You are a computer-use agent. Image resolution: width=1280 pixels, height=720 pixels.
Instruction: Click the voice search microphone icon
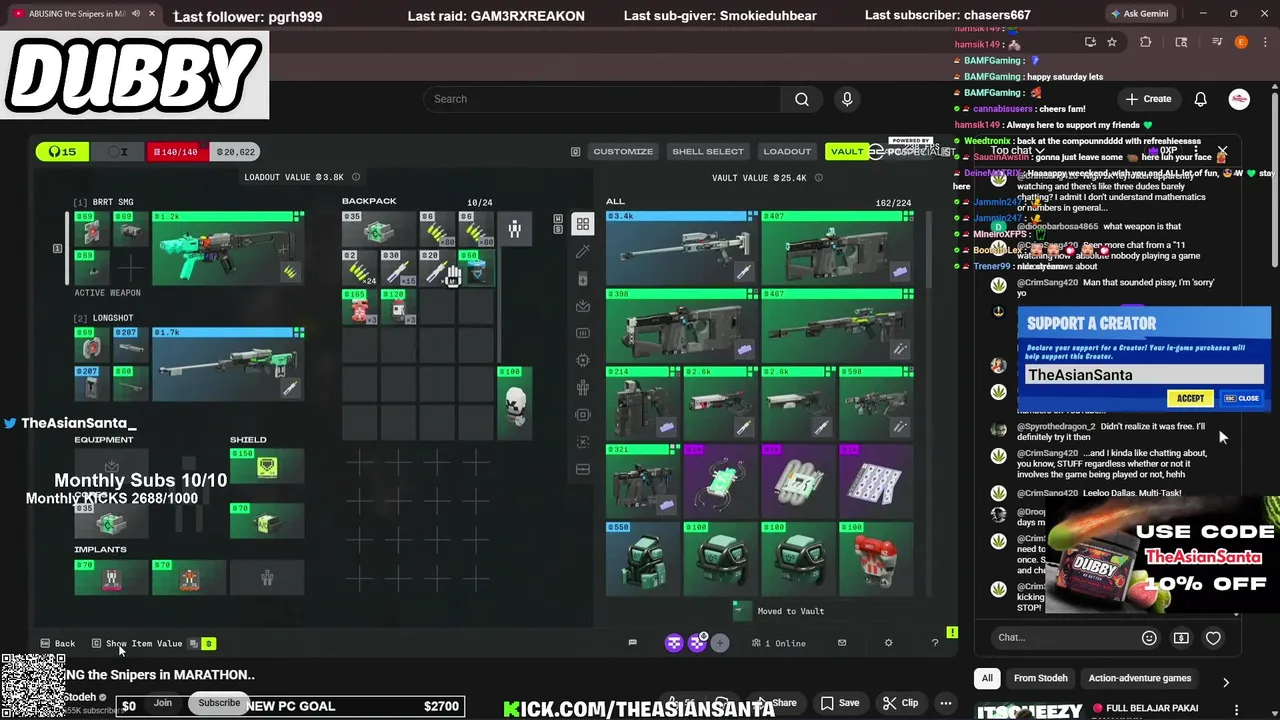coord(847,99)
